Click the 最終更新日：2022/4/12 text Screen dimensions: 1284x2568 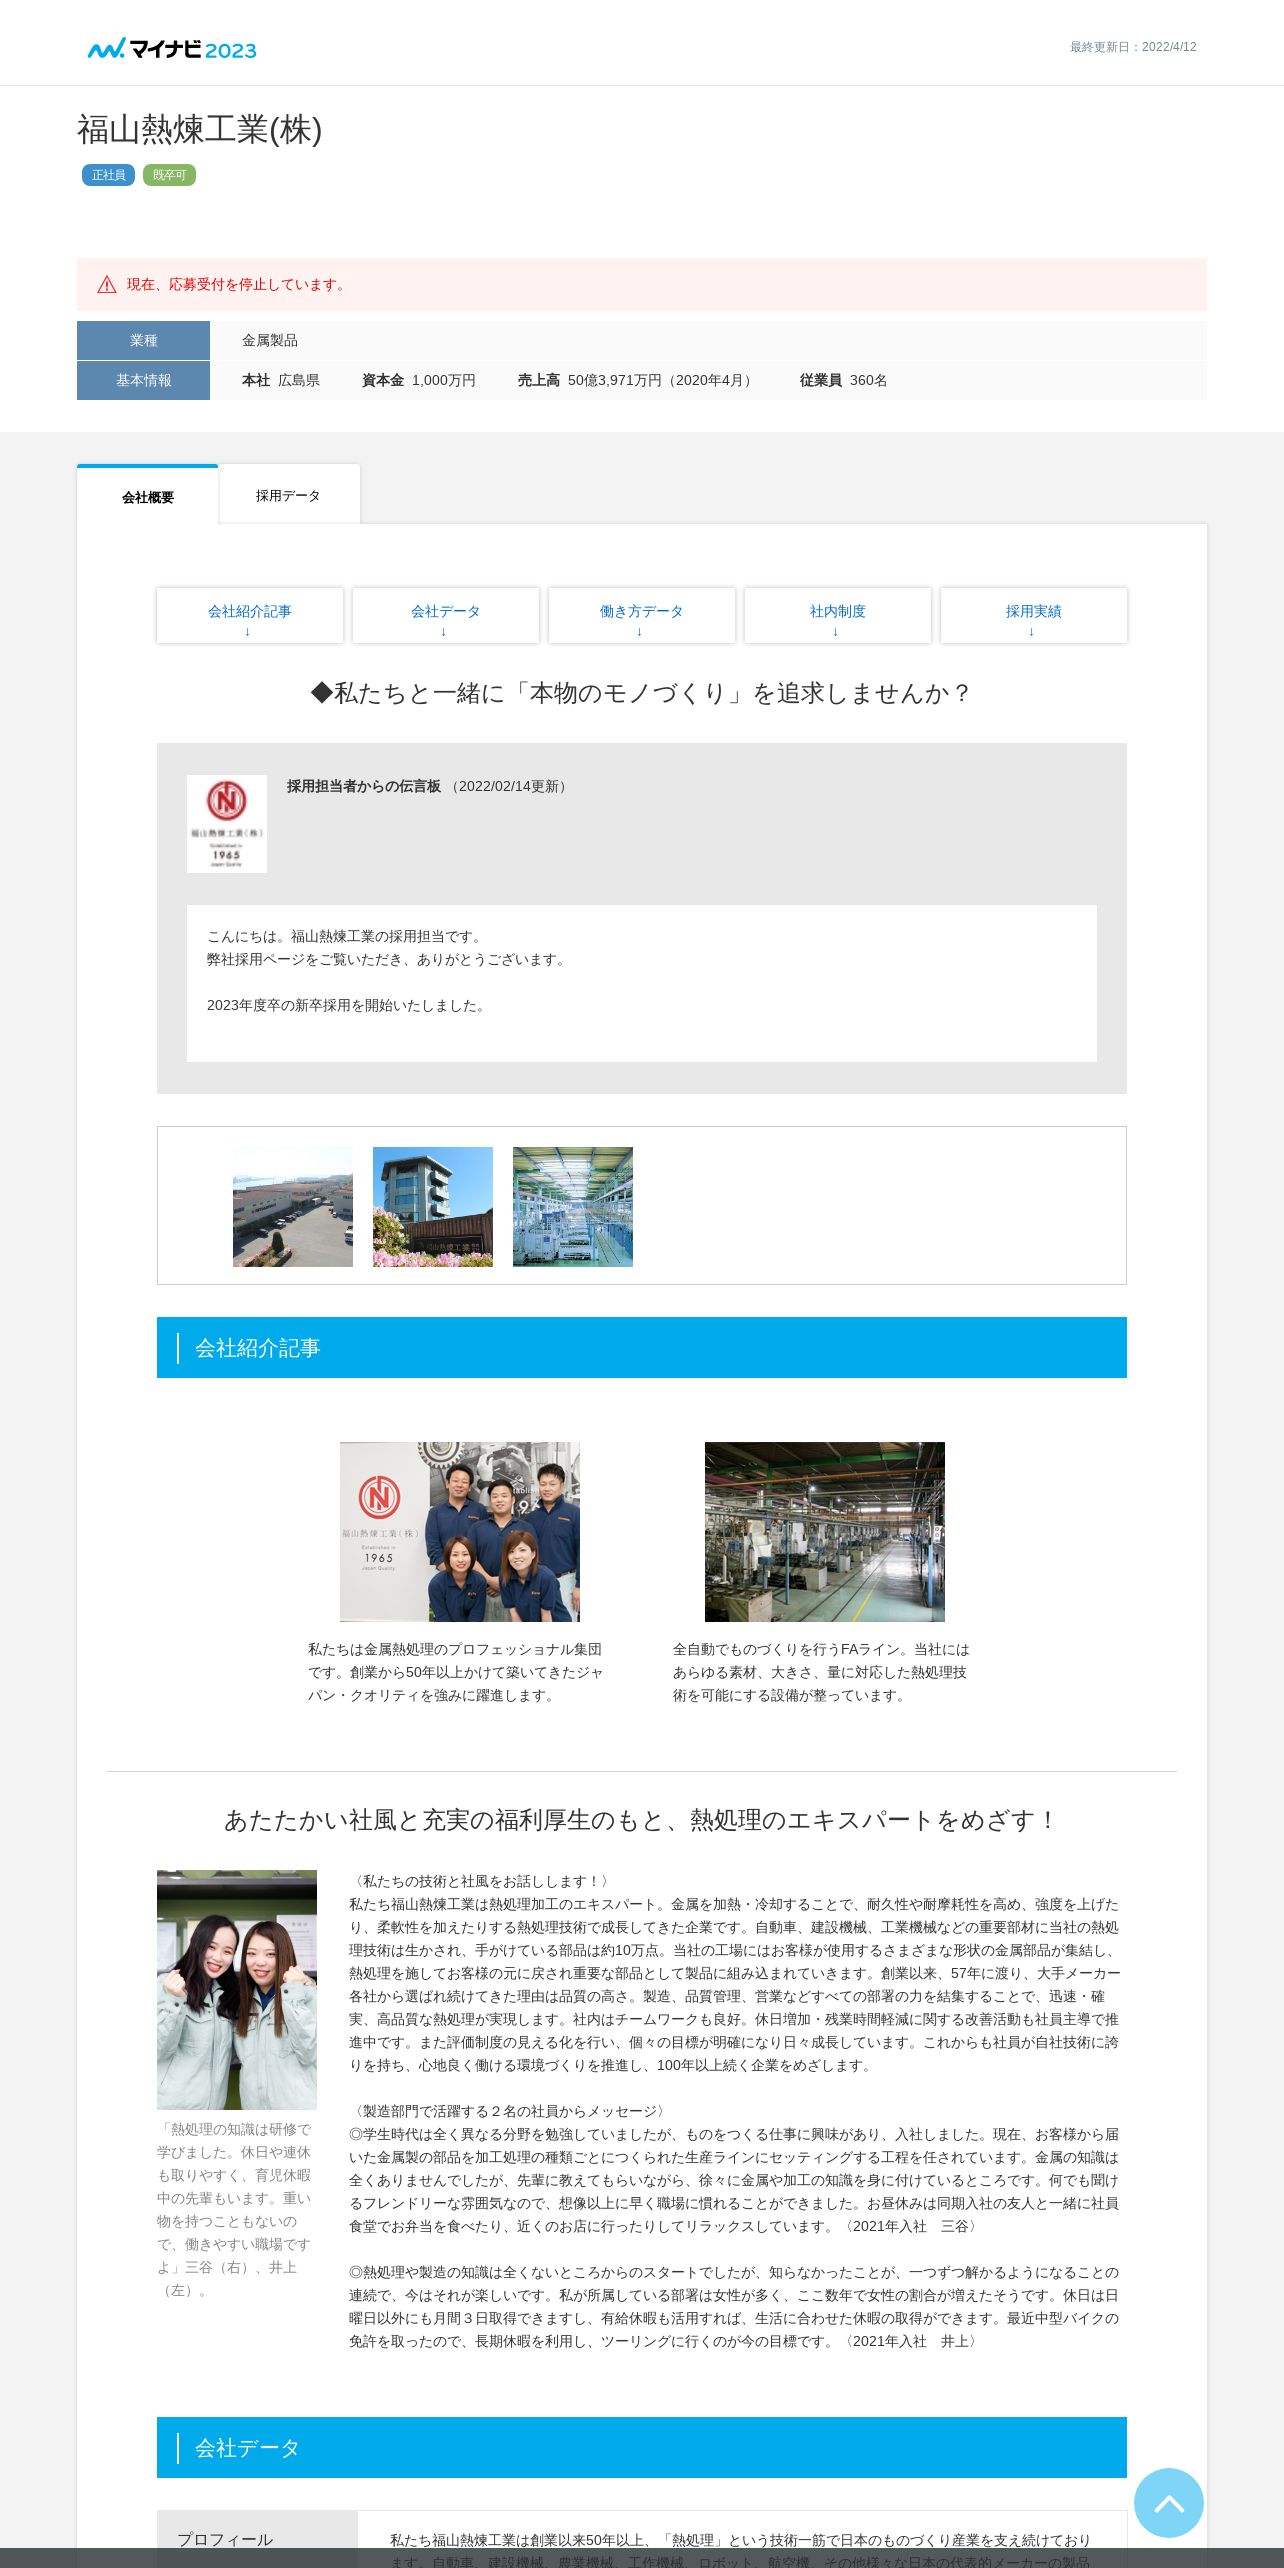coord(1133,47)
